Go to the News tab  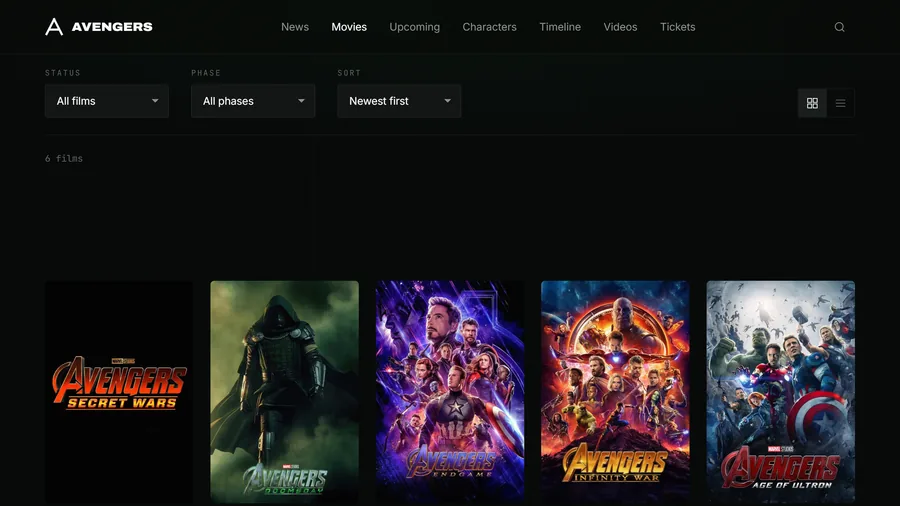tap(295, 27)
